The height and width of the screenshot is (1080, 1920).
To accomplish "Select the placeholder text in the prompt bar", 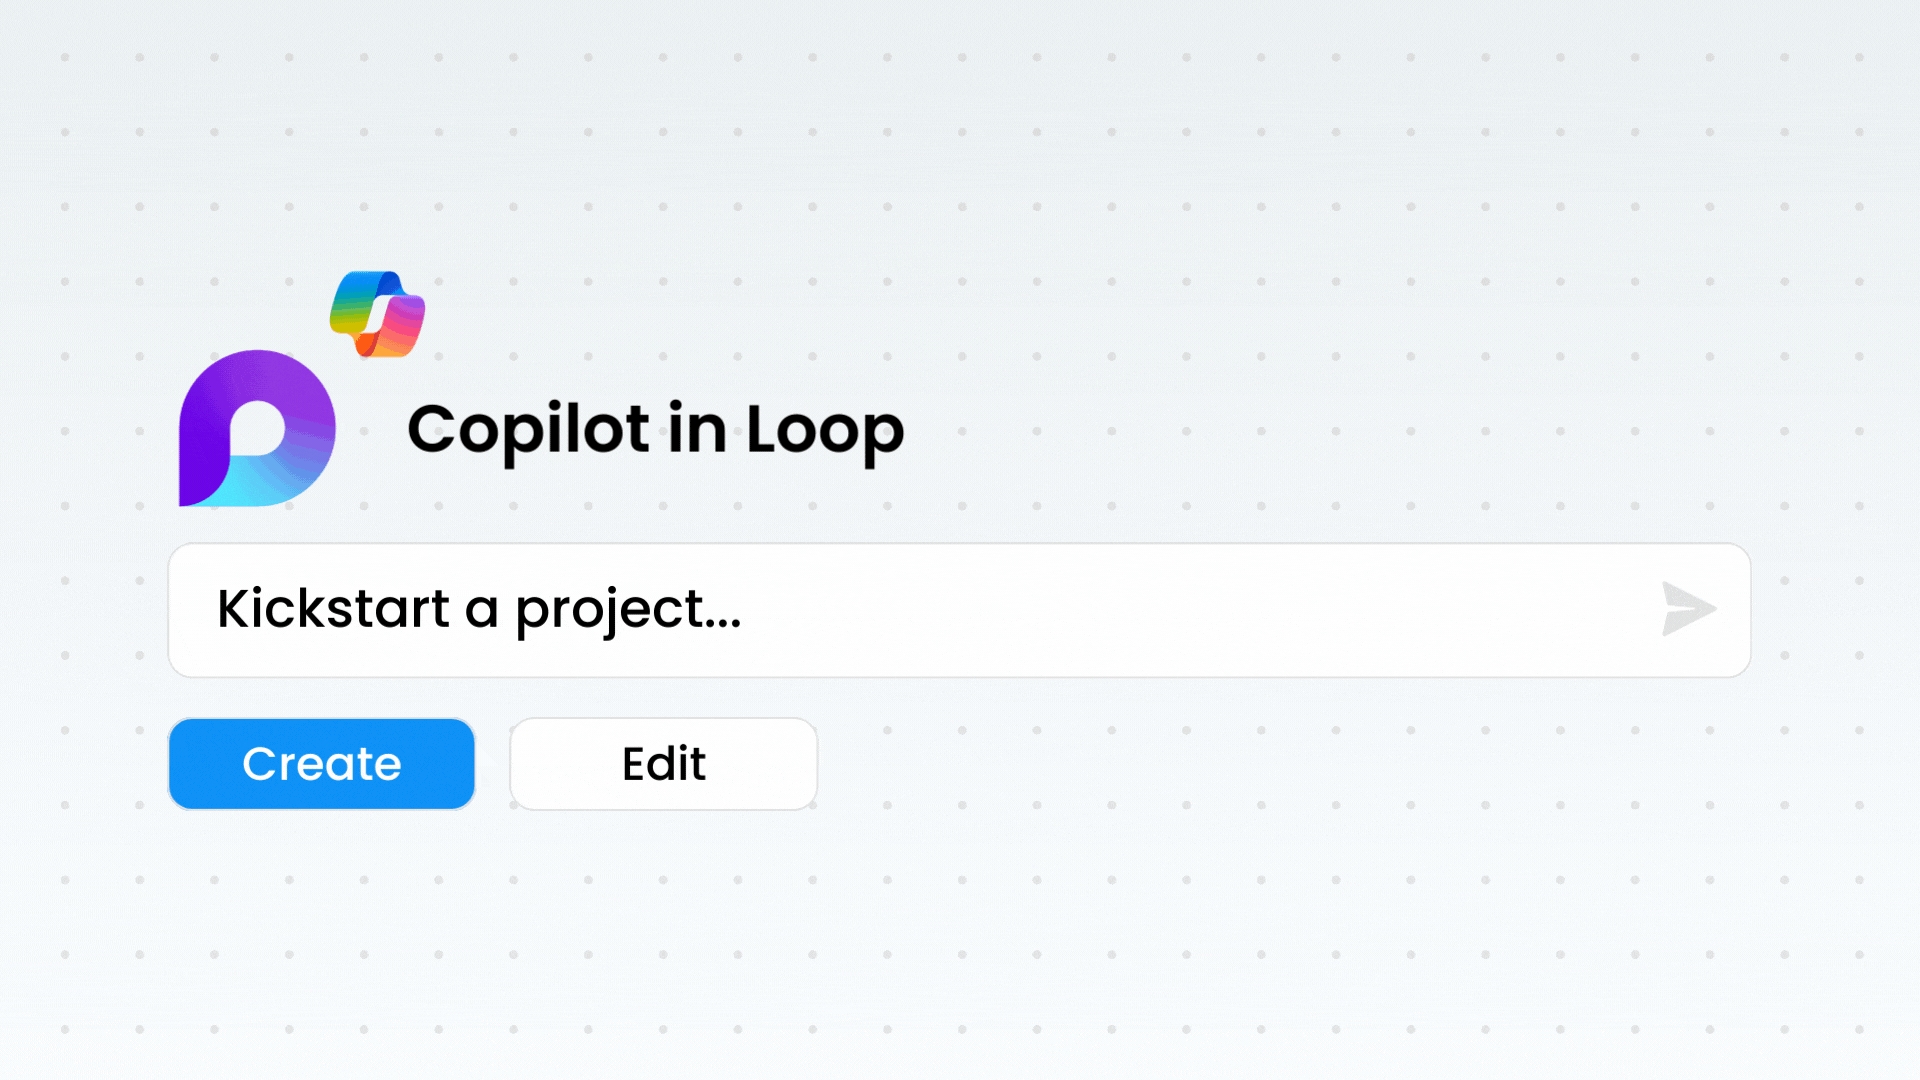I will click(478, 610).
